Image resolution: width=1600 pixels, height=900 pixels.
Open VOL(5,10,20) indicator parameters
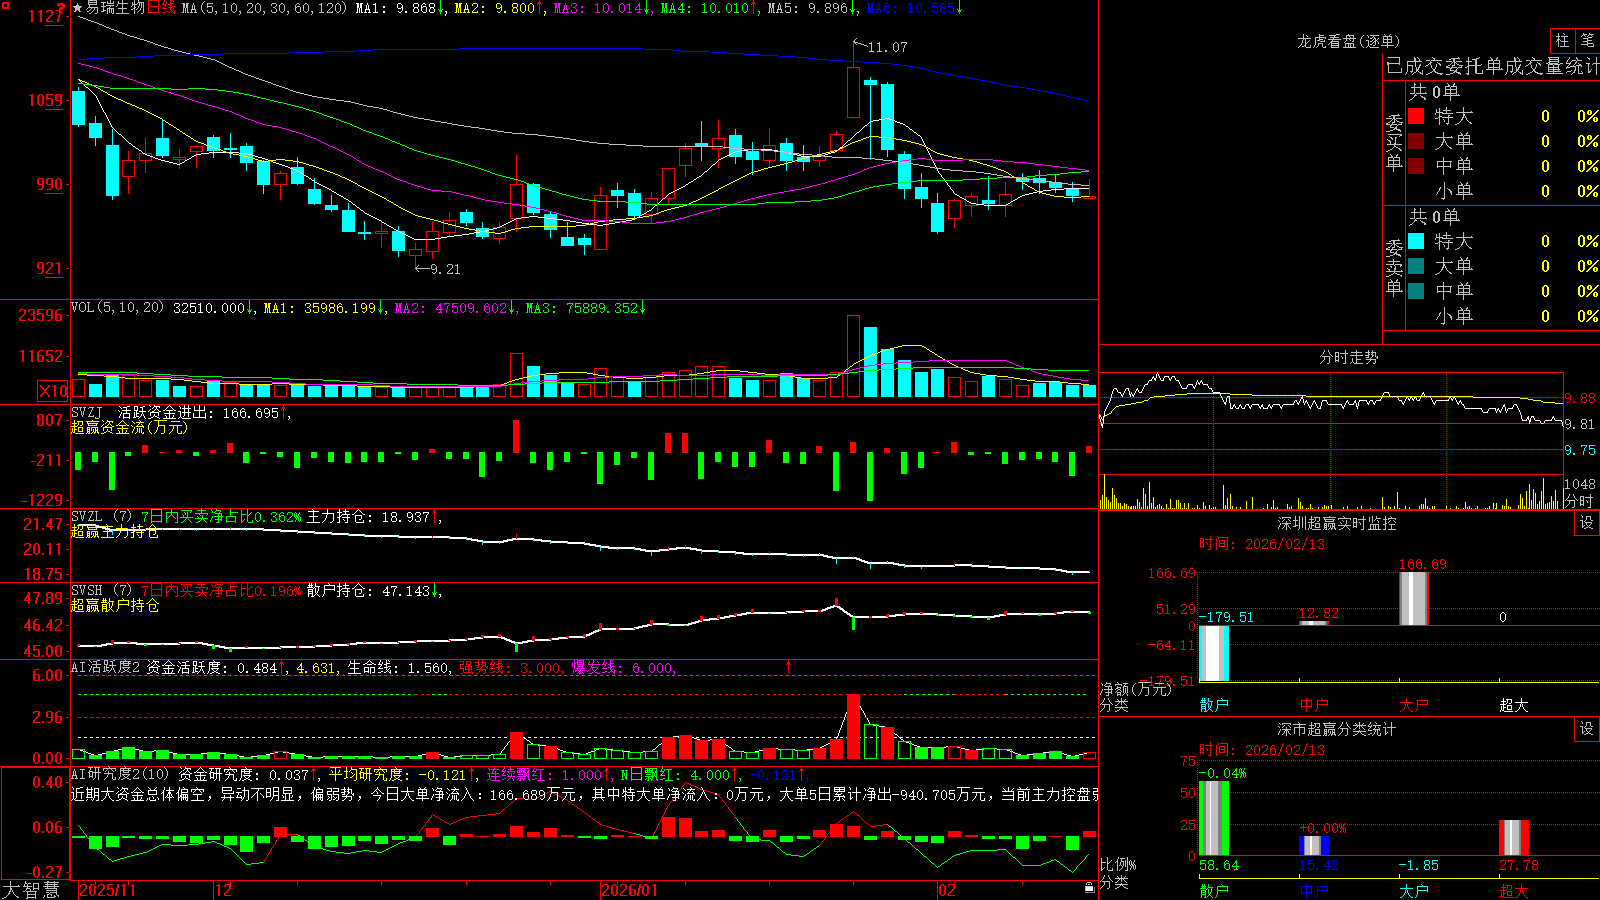(x=118, y=308)
